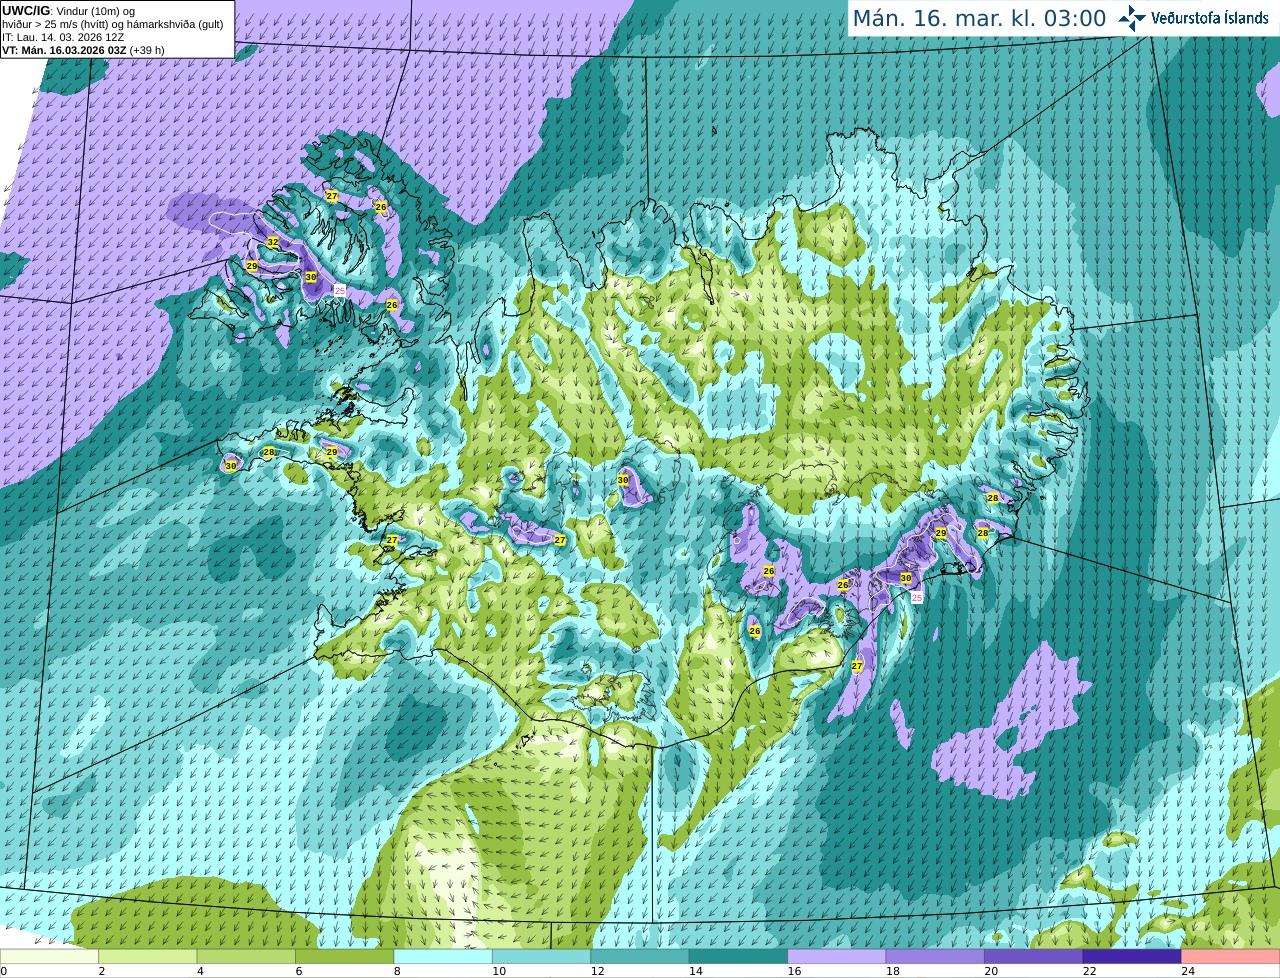Click the legend scale value 0

click(4, 971)
